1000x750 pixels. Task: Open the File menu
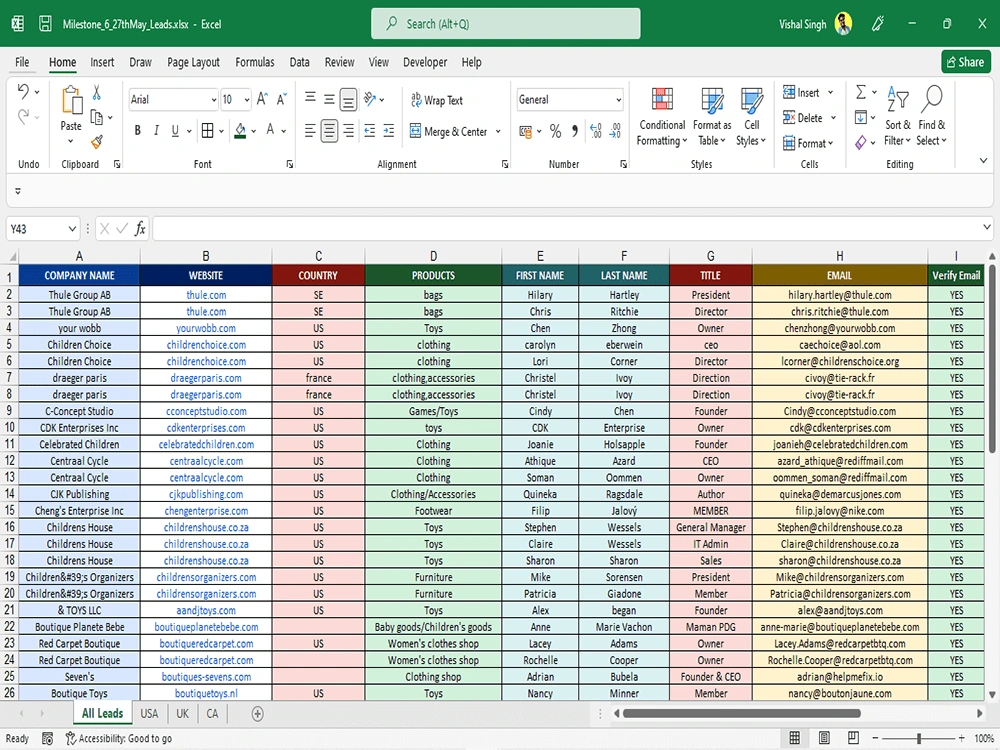pos(22,62)
